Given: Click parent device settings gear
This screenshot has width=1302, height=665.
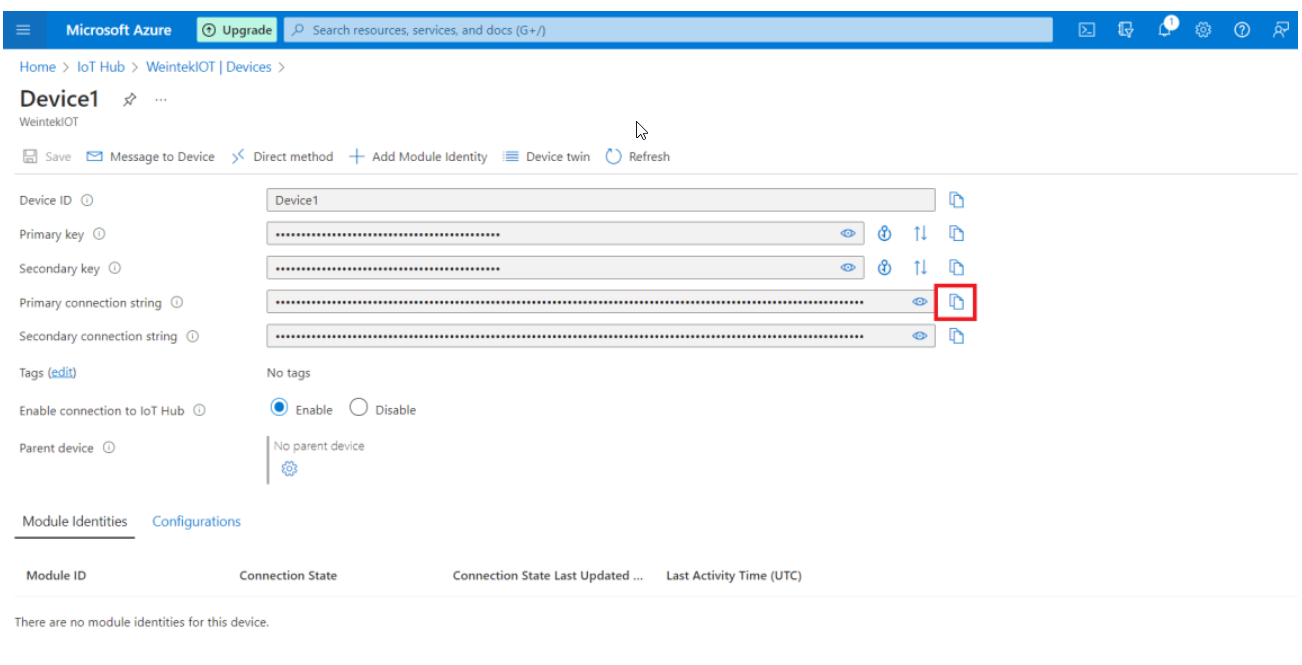Looking at the screenshot, I should (x=289, y=469).
